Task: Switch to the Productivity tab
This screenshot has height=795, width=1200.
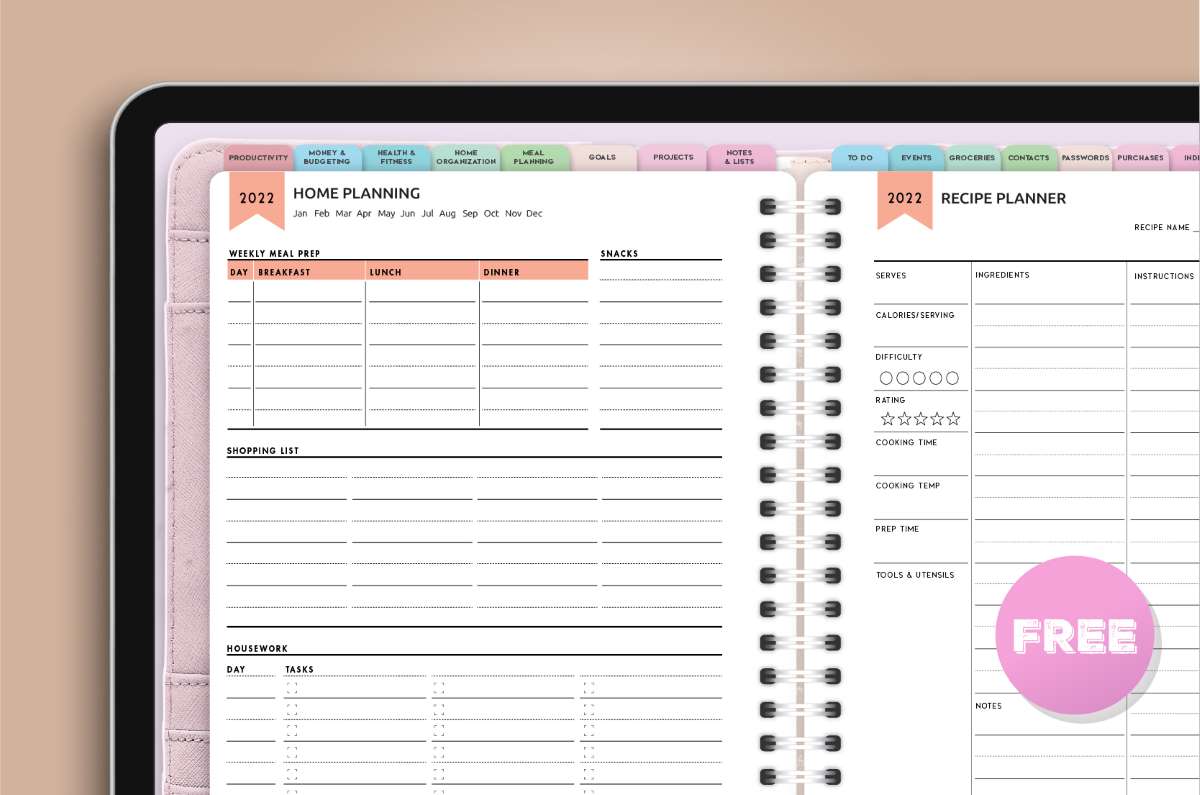Action: coord(258,157)
